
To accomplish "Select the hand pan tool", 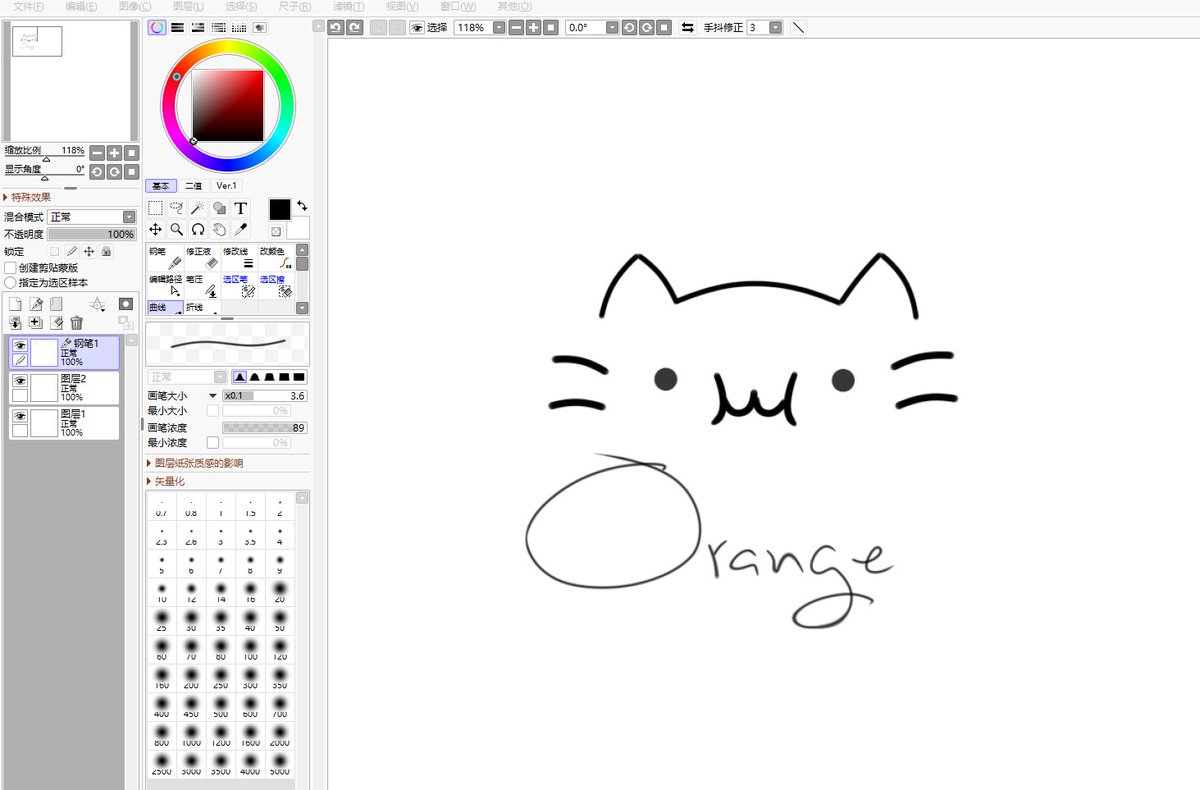I will click(219, 229).
